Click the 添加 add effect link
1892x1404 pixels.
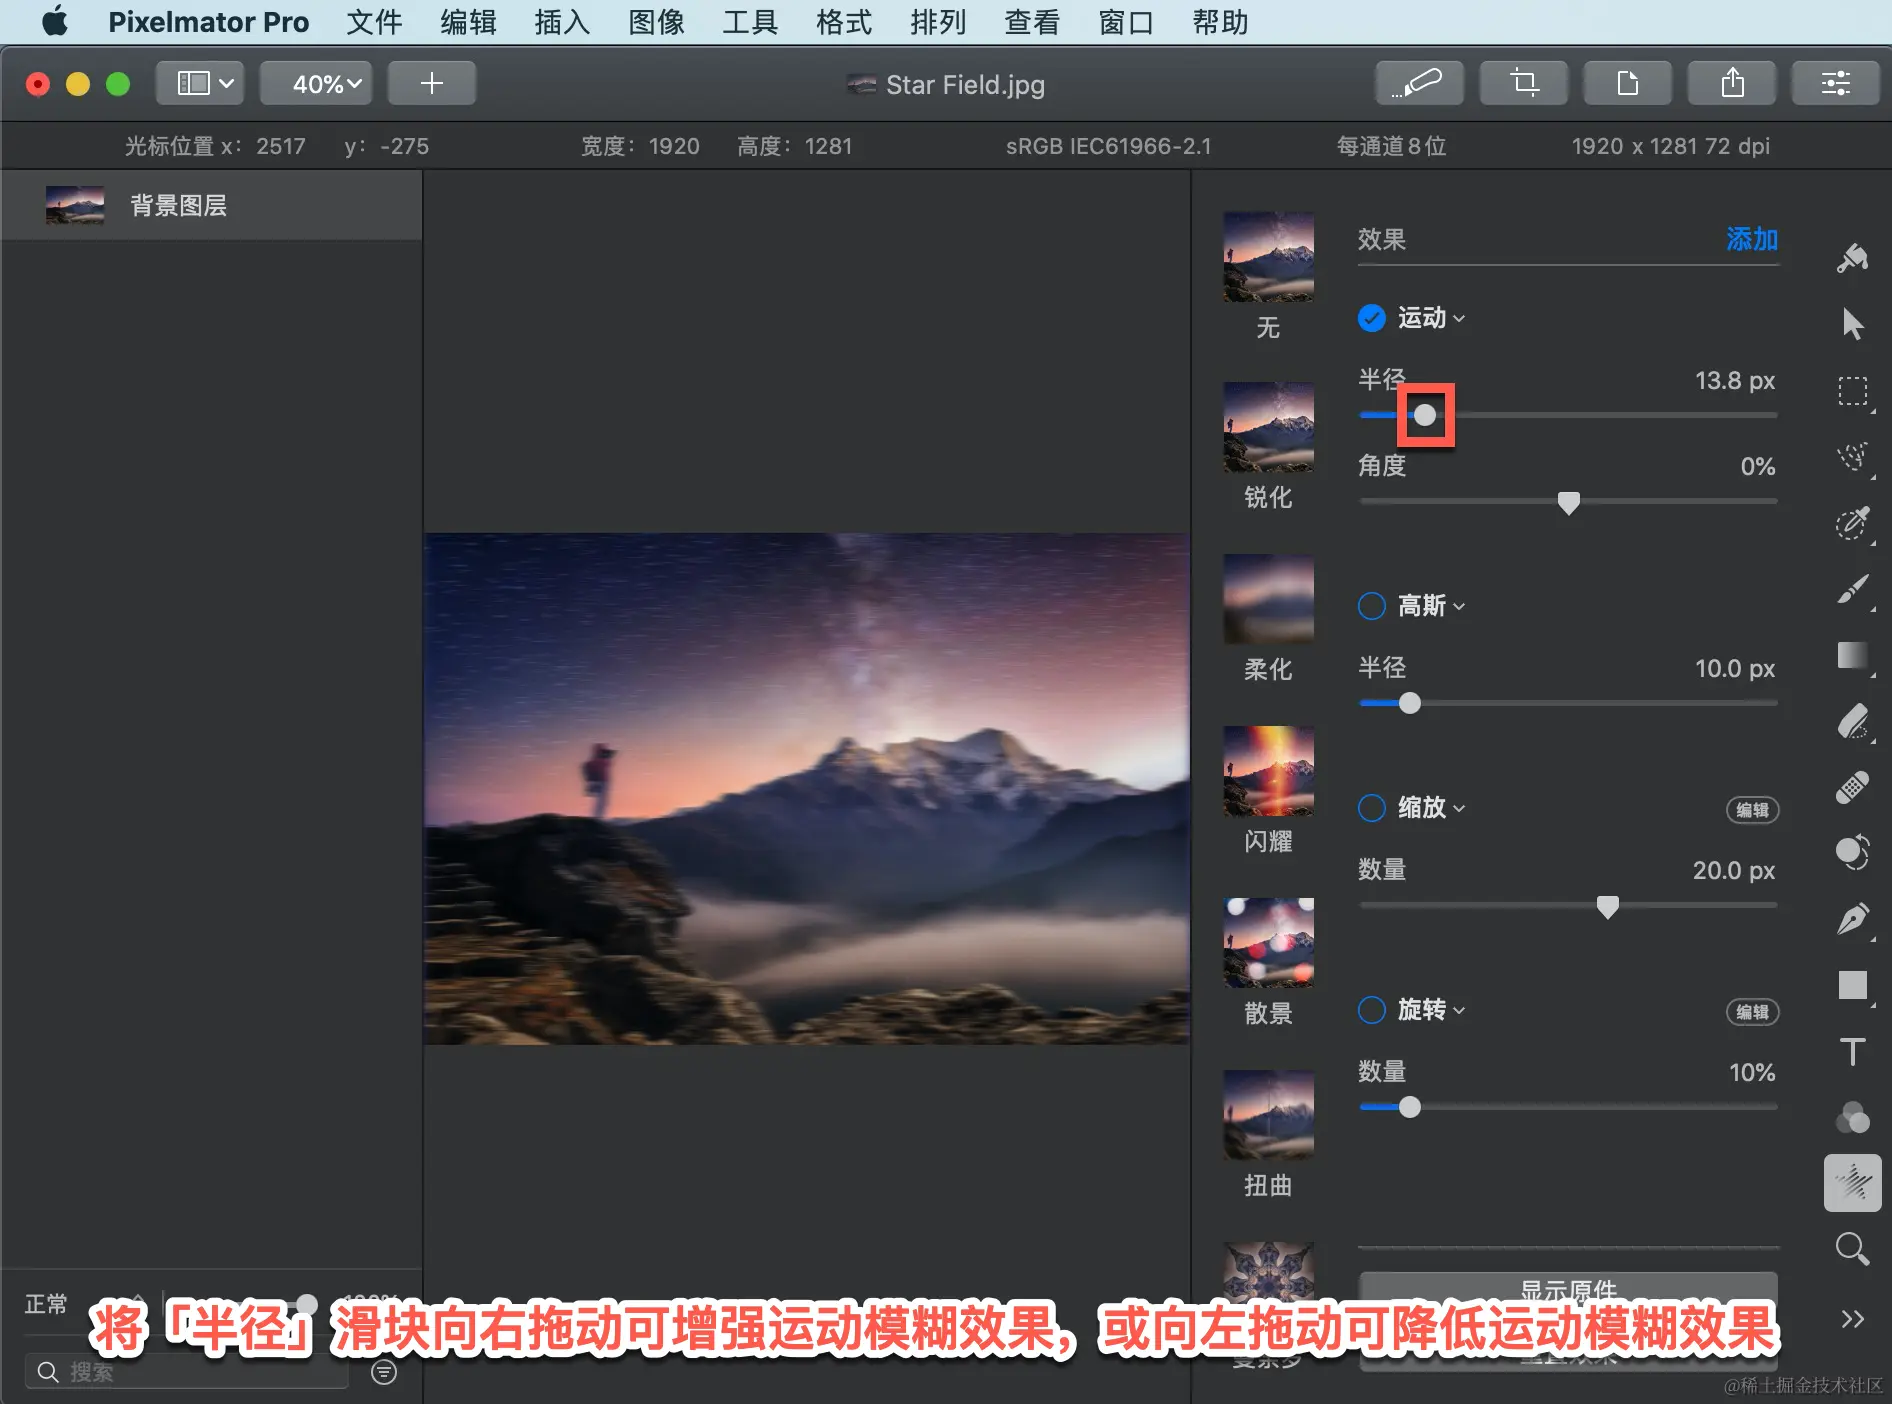pos(1751,239)
